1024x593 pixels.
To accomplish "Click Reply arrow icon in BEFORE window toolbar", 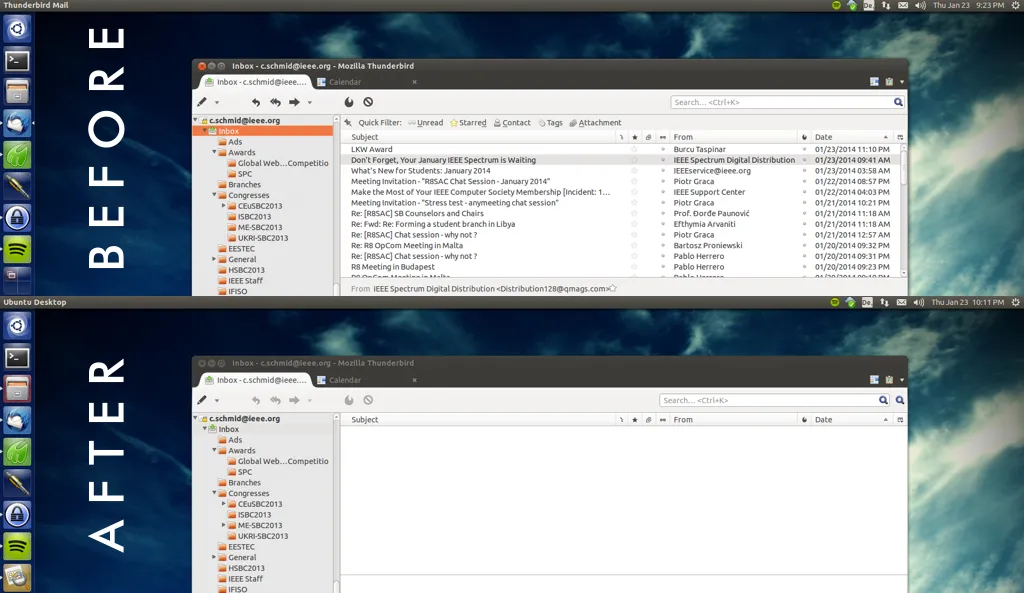I will [x=256, y=102].
